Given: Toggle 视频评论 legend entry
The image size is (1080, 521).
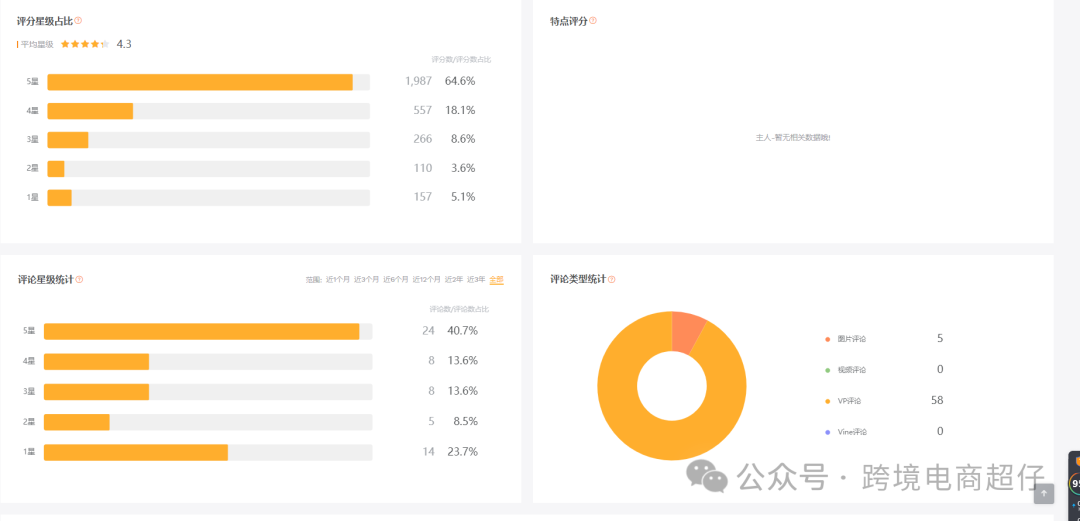Looking at the screenshot, I should point(846,370).
